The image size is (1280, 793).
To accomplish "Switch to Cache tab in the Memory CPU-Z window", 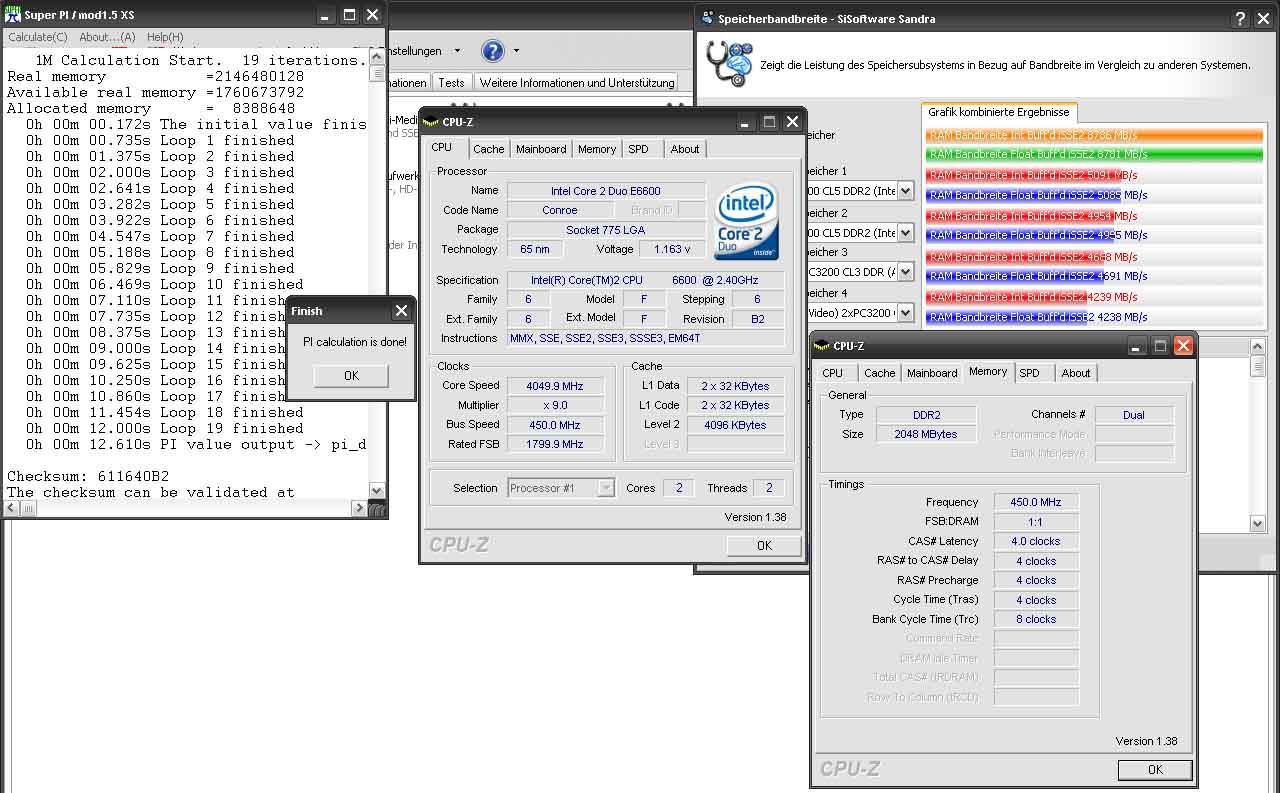I will pos(880,373).
